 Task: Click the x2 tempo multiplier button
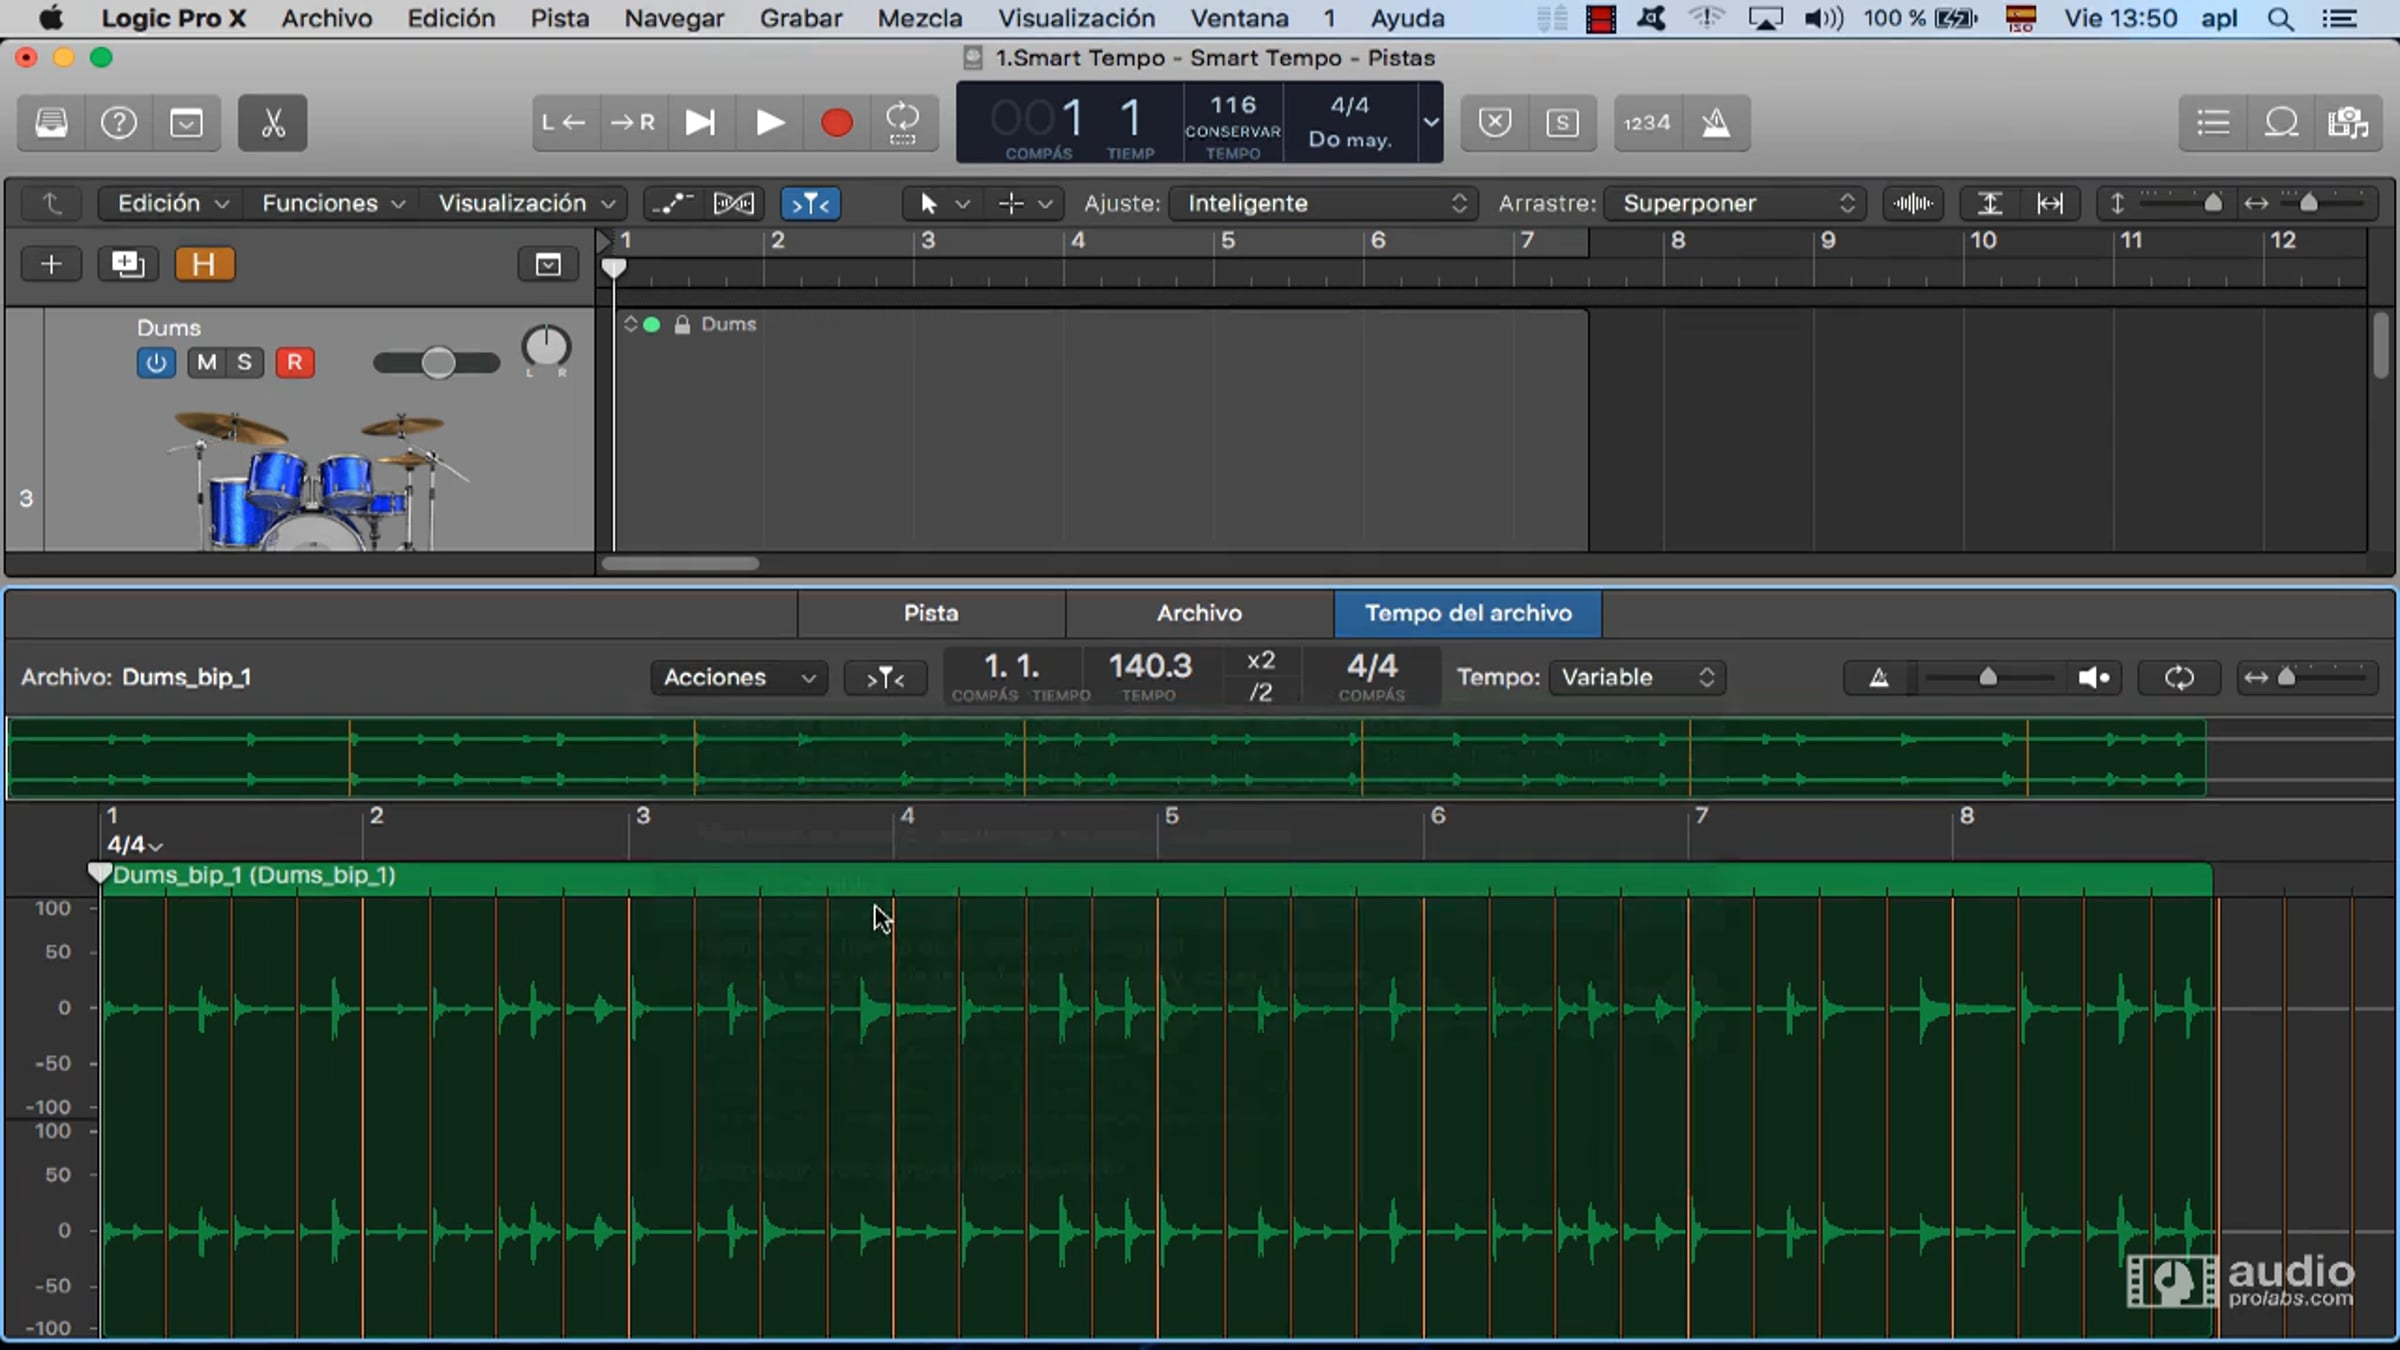1260,661
